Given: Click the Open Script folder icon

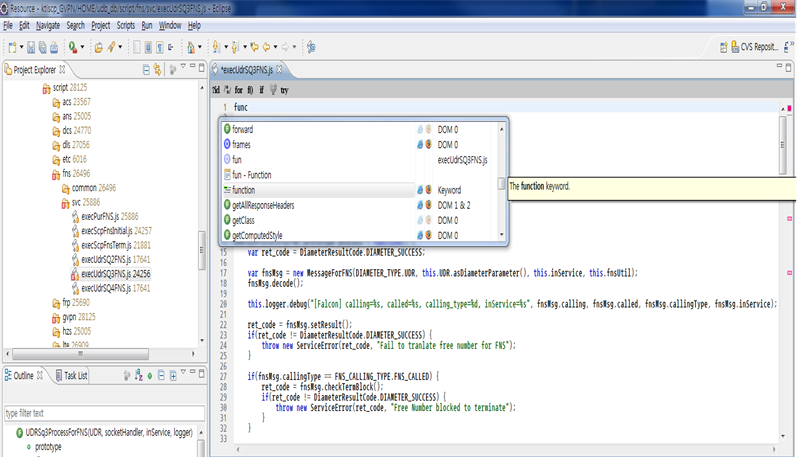Looking at the screenshot, I should click(99, 47).
